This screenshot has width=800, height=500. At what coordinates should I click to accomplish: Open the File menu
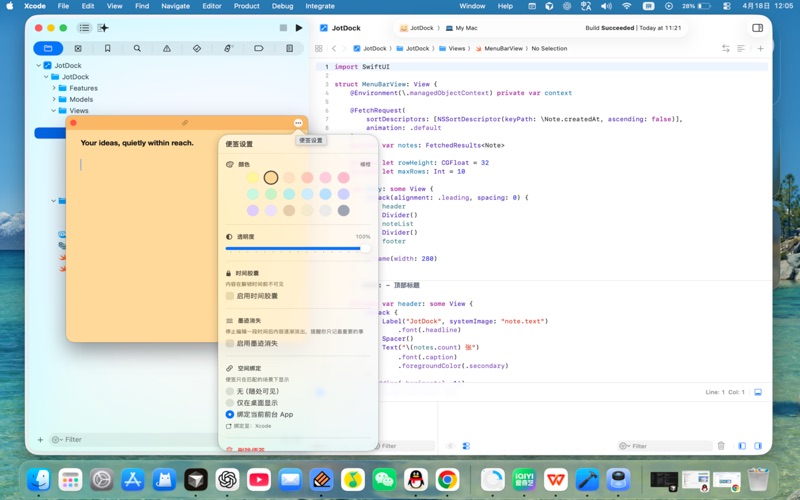pyautogui.click(x=63, y=6)
